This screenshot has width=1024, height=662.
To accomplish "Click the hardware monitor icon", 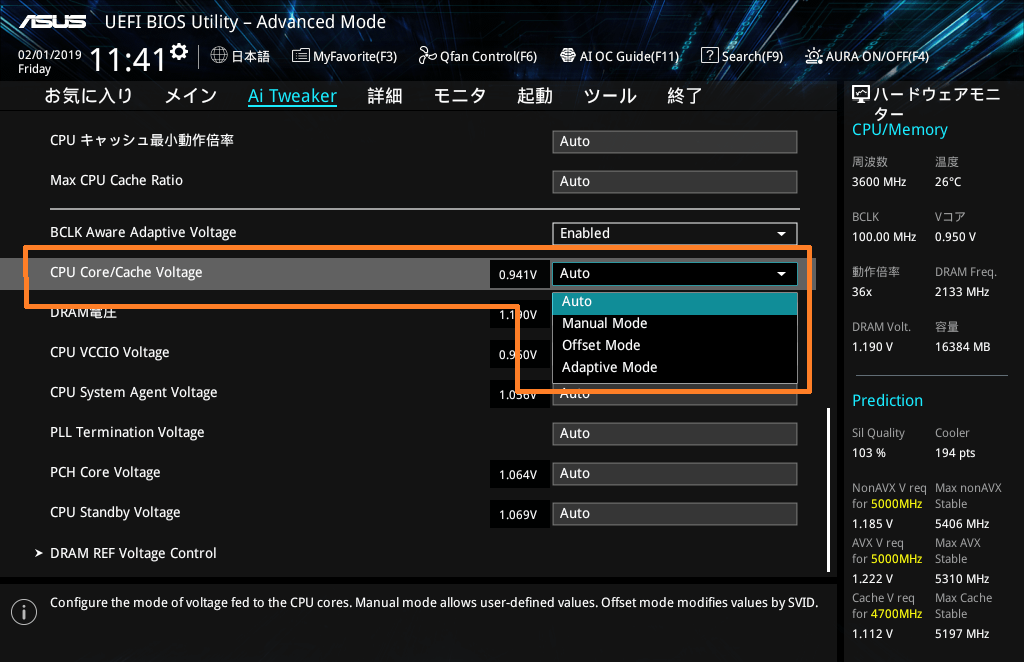I will tap(861, 95).
